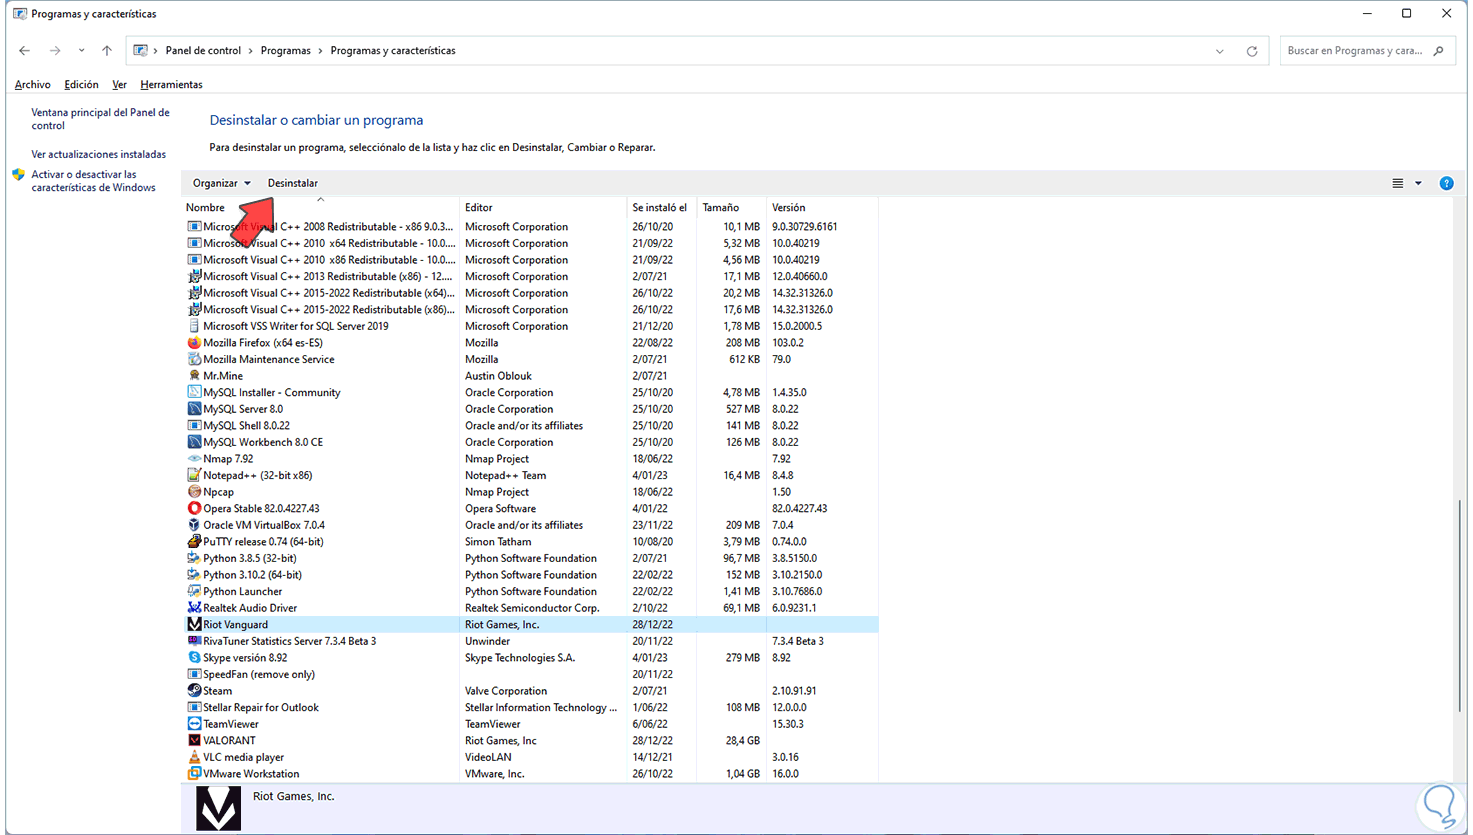Image resolution: width=1473 pixels, height=835 pixels.
Task: Click the Mr.Mine program icon
Action: [x=194, y=376]
